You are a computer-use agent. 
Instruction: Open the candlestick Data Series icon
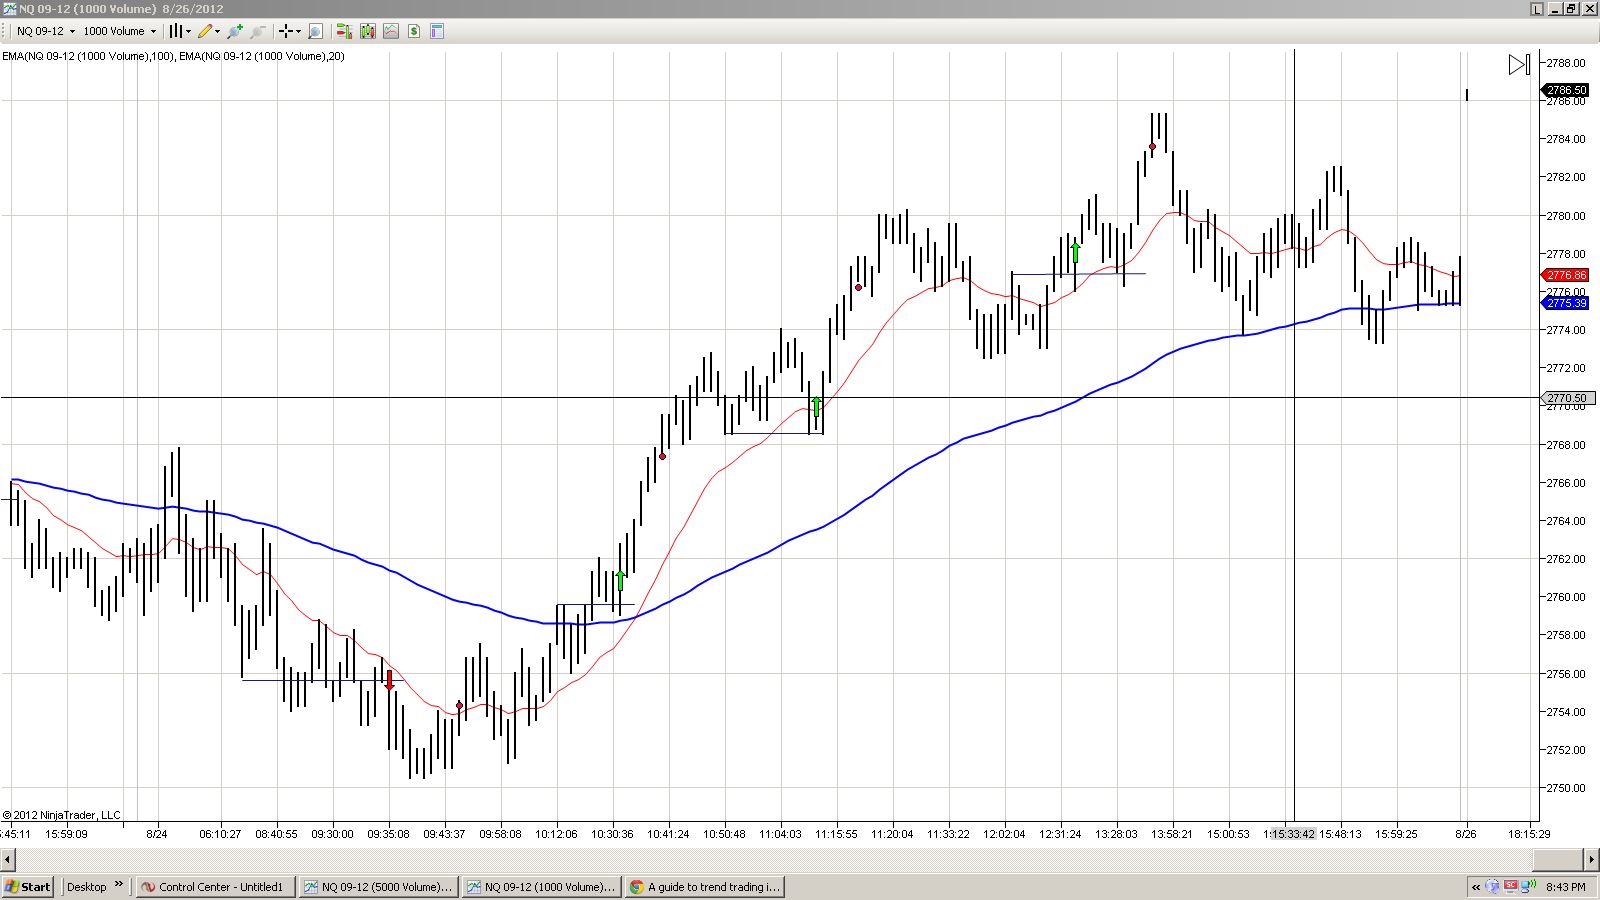pyautogui.click(x=367, y=31)
